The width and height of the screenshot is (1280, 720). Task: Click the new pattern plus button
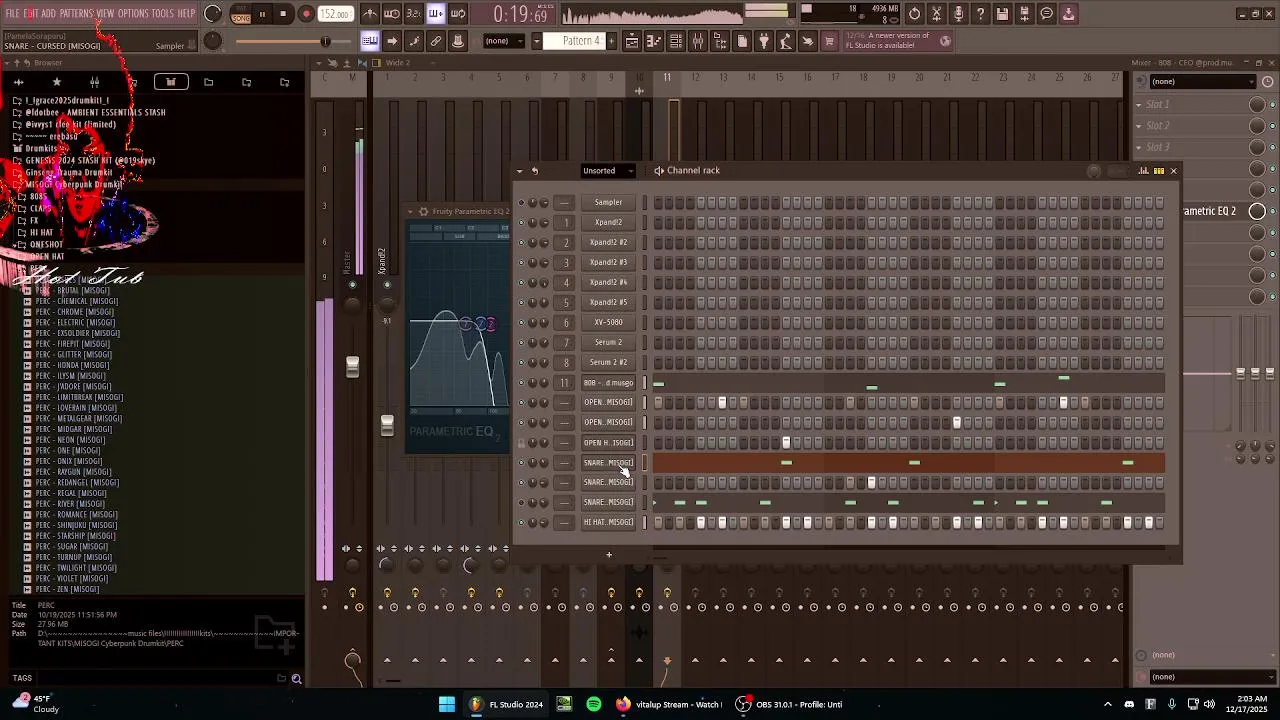[613, 41]
